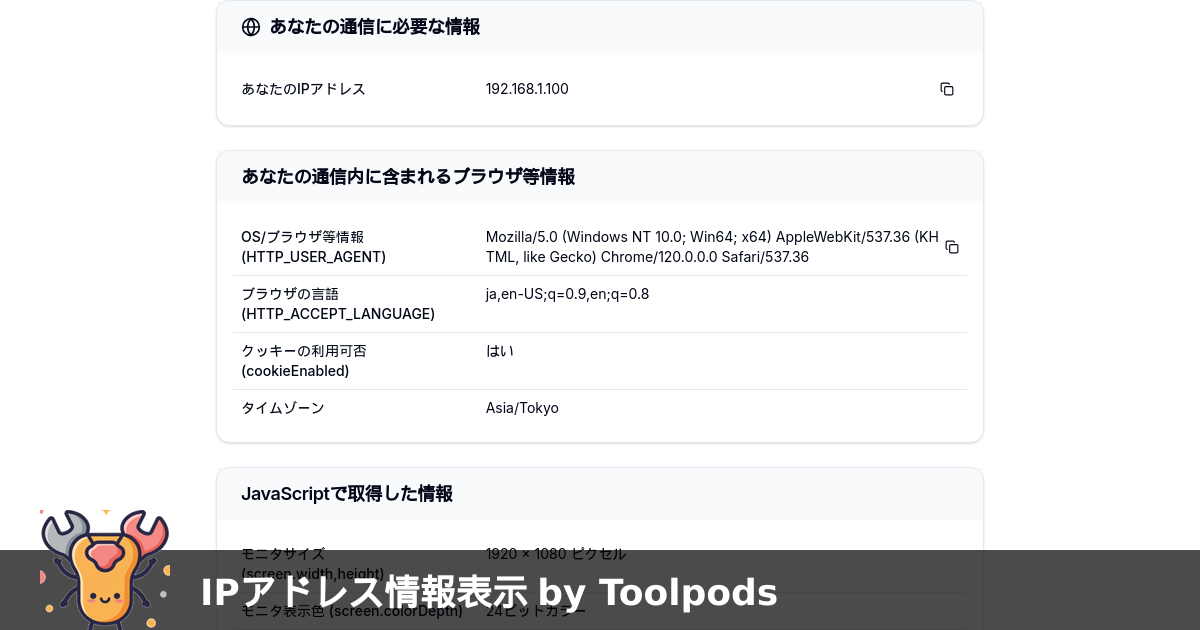Image resolution: width=1200 pixels, height=630 pixels.
Task: Select the IP address value 192.168.1.100
Action: (527, 89)
